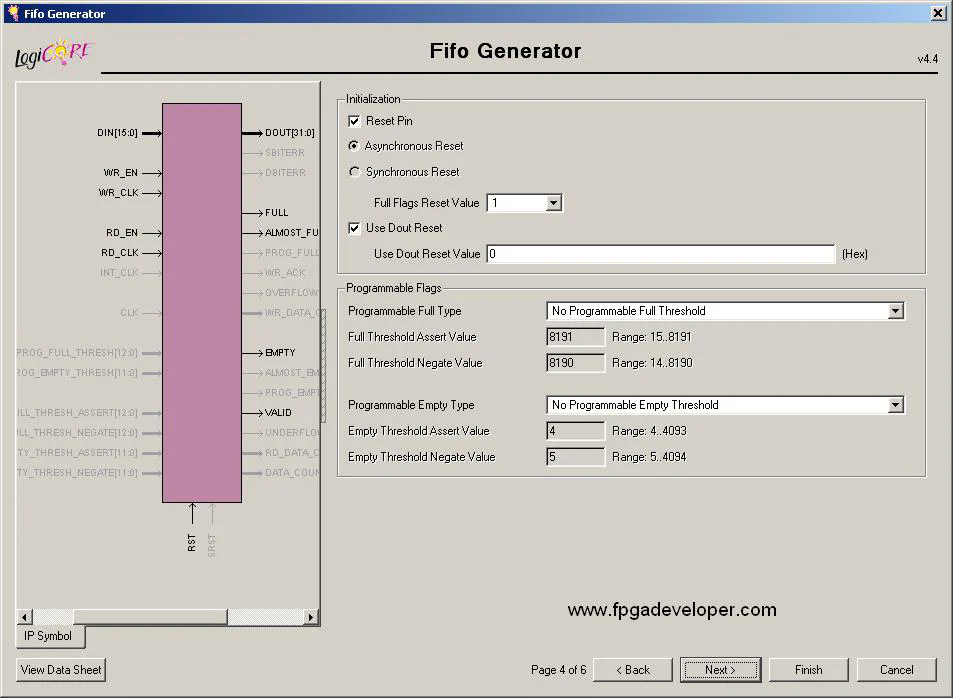This screenshot has width=953, height=698.
Task: Toggle the Use Dout Reset checkbox
Action: 354,228
